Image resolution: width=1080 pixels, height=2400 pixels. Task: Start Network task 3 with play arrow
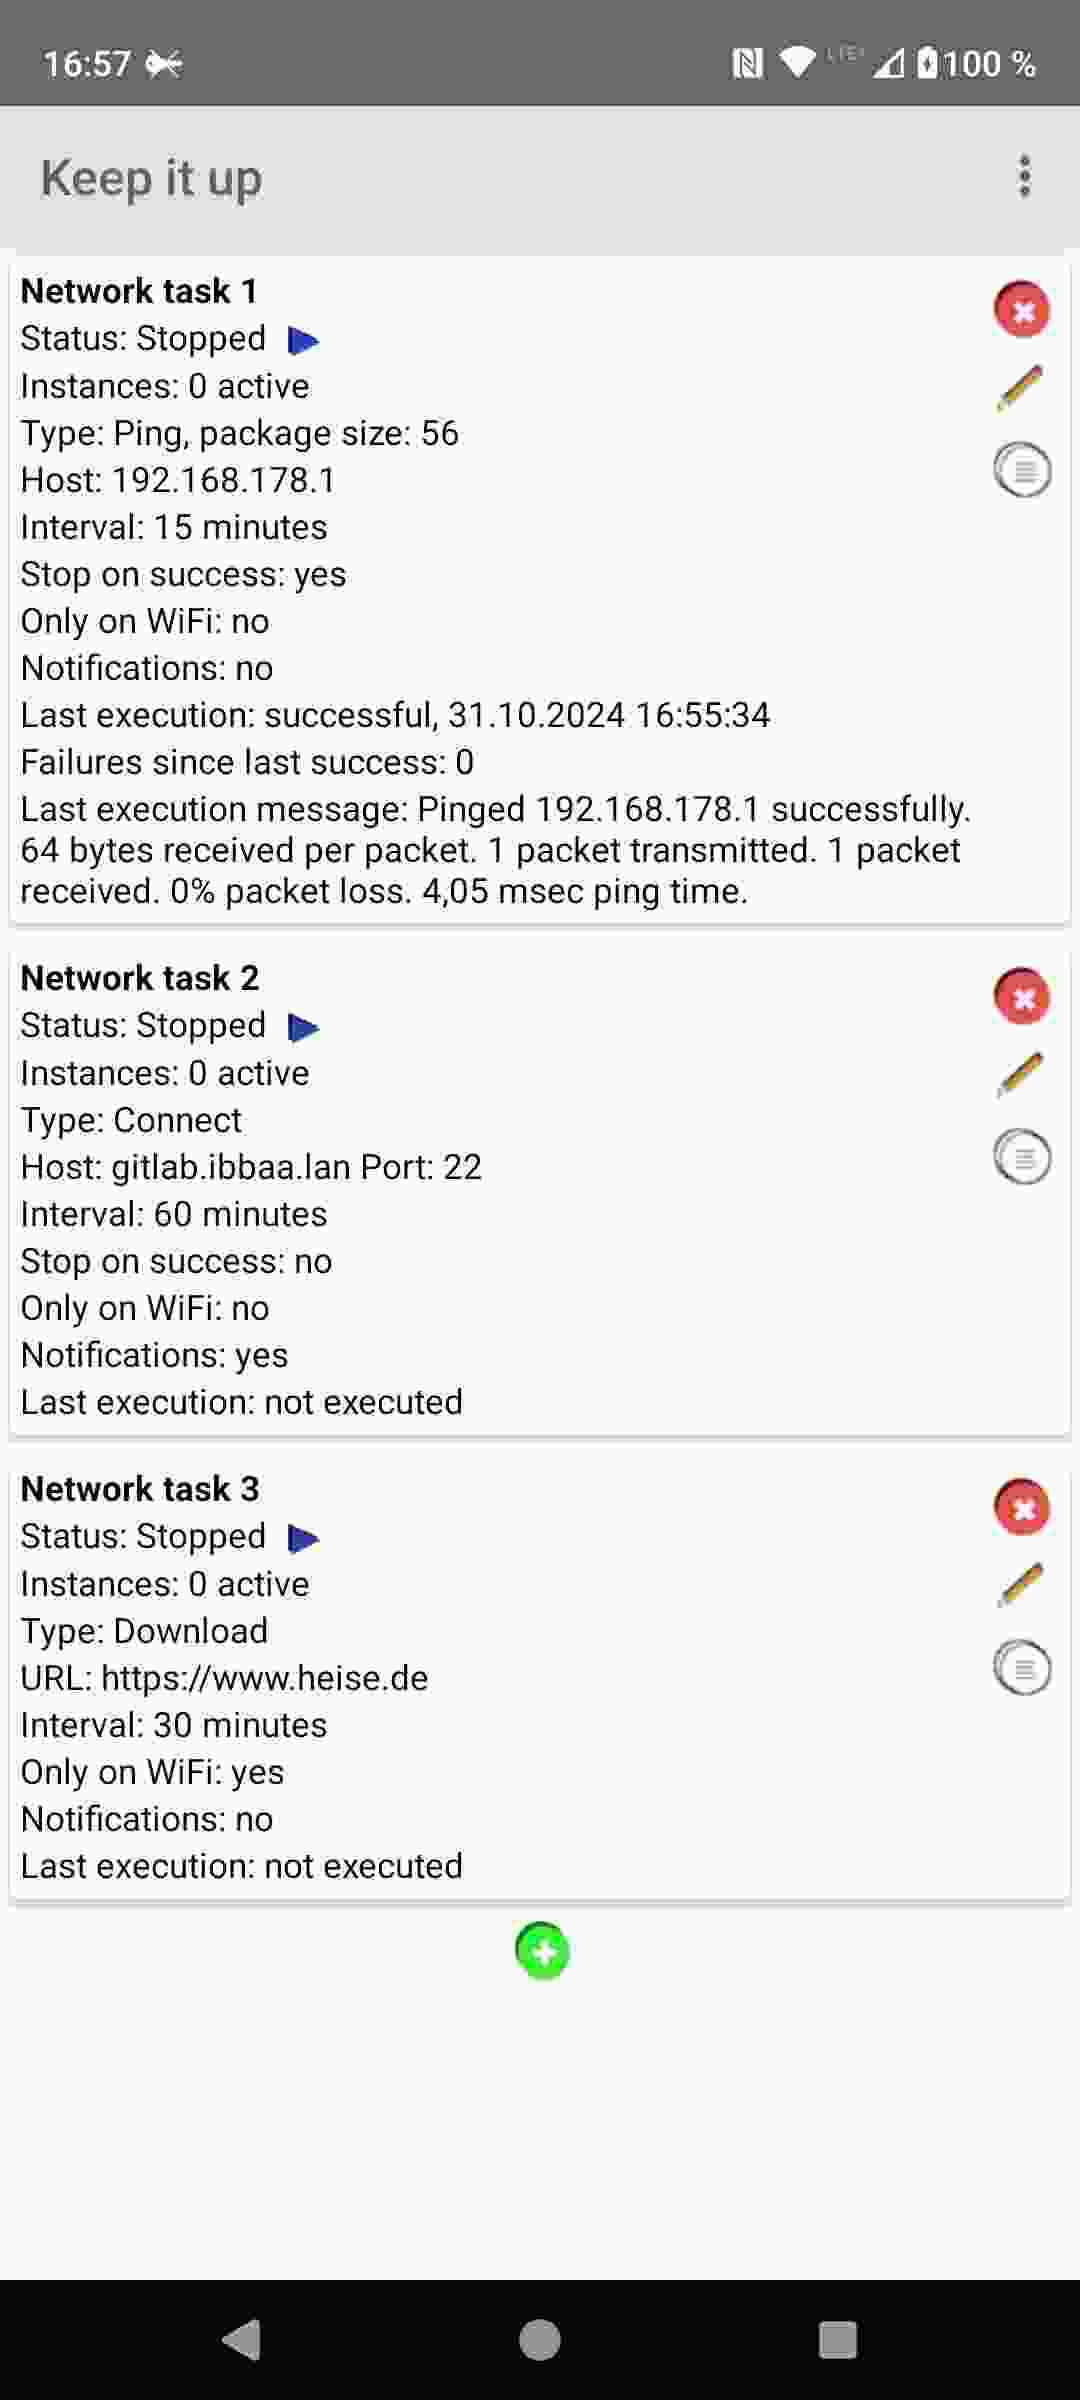pos(303,1538)
